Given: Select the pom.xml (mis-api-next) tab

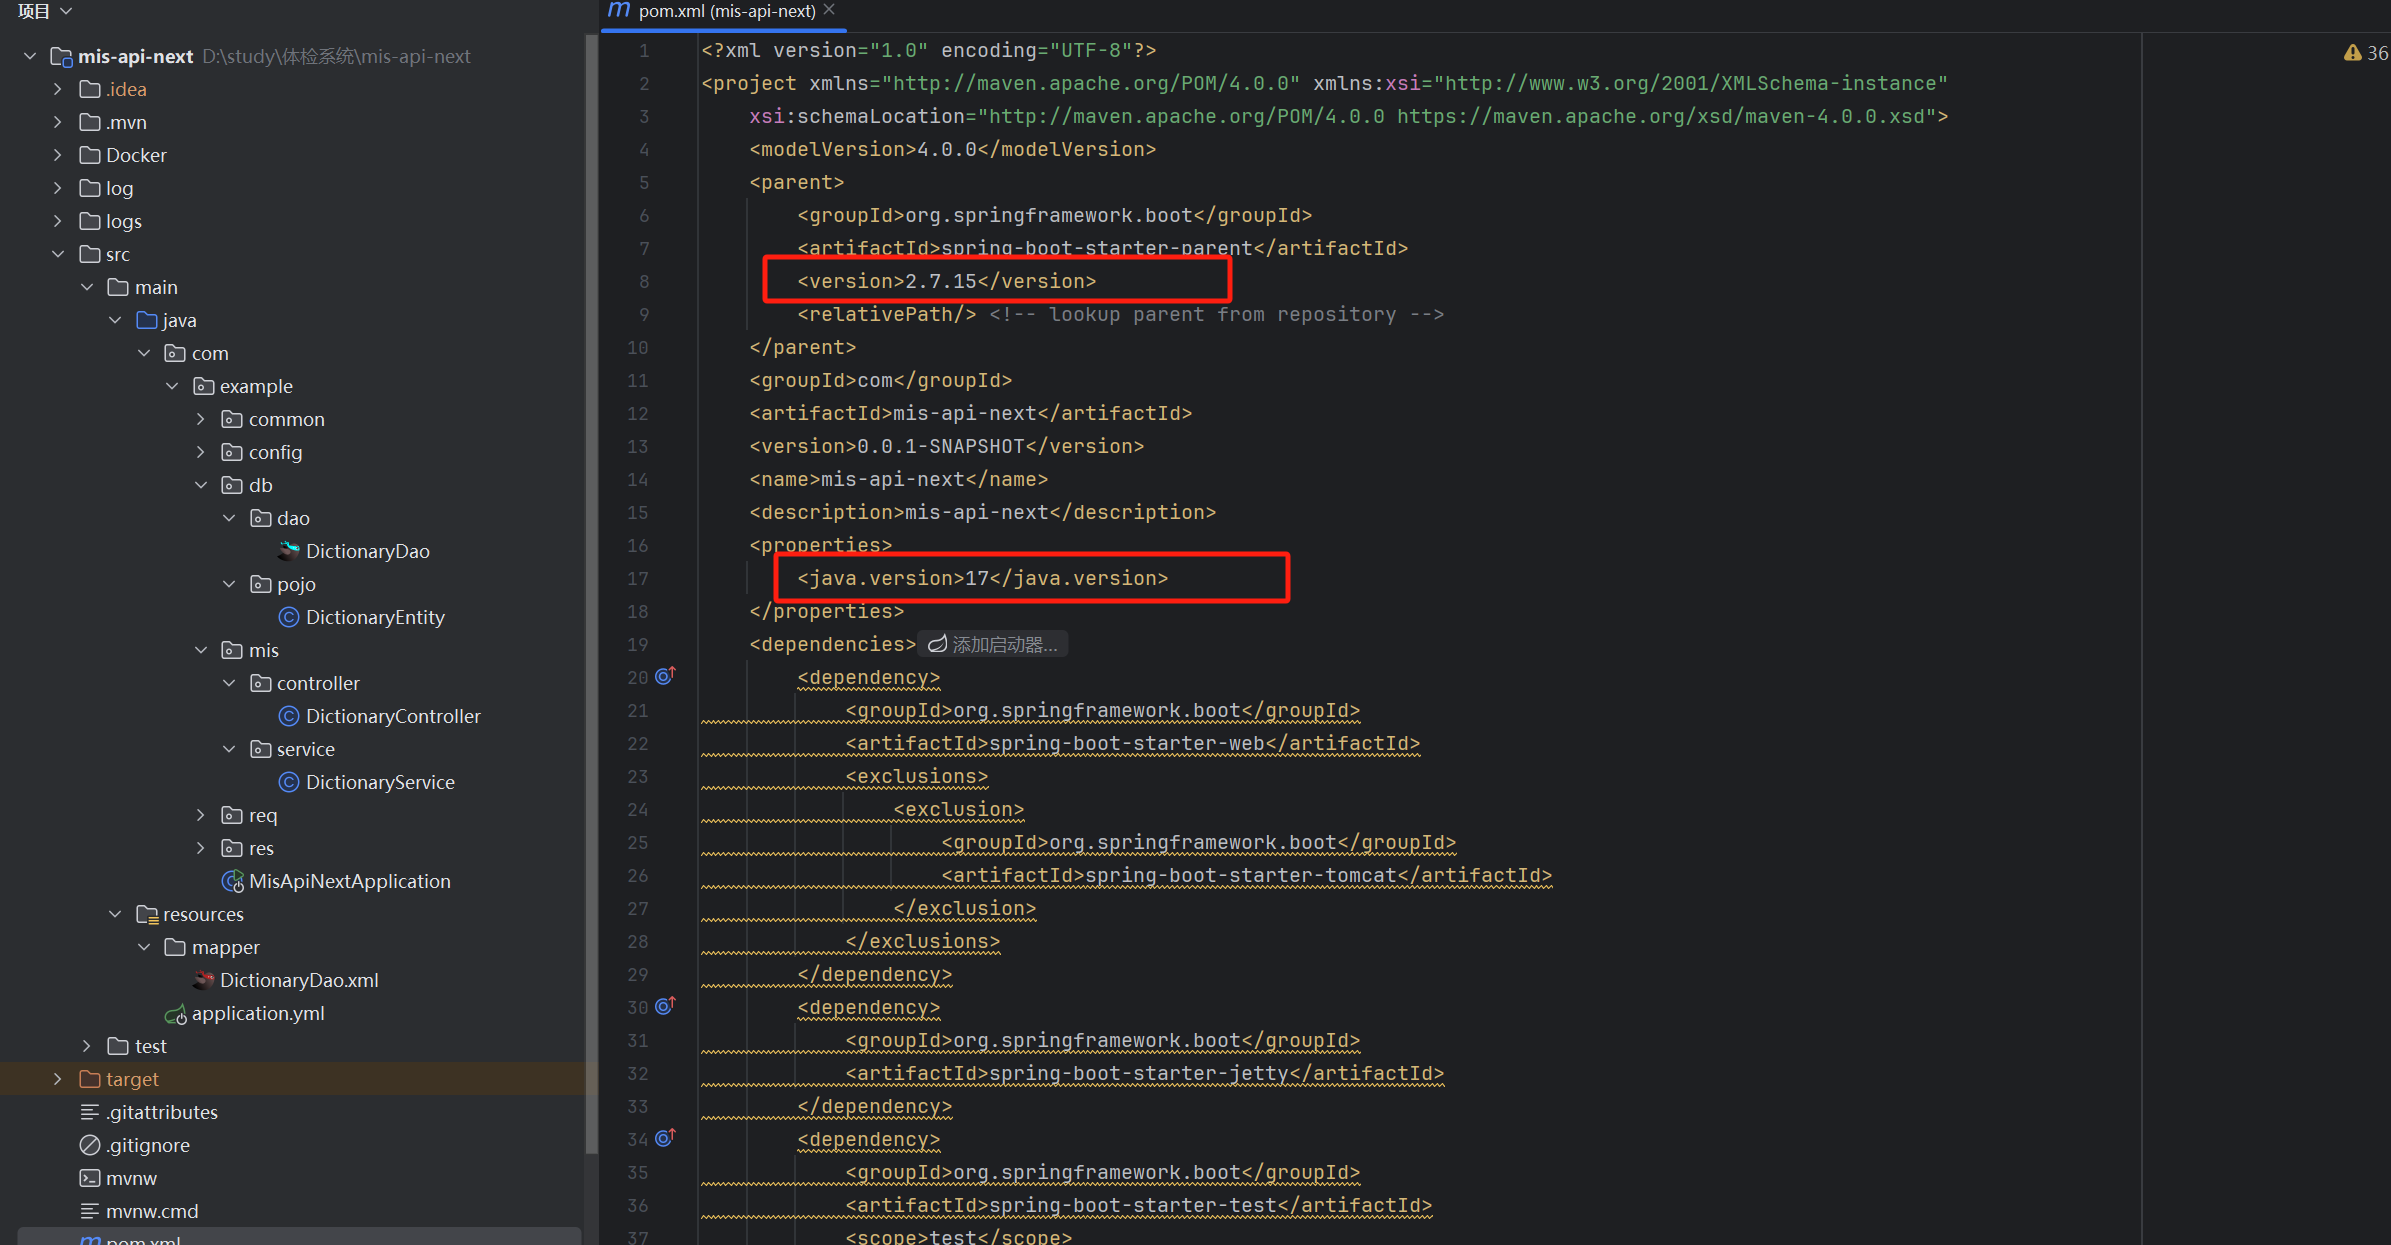Looking at the screenshot, I should tap(725, 11).
